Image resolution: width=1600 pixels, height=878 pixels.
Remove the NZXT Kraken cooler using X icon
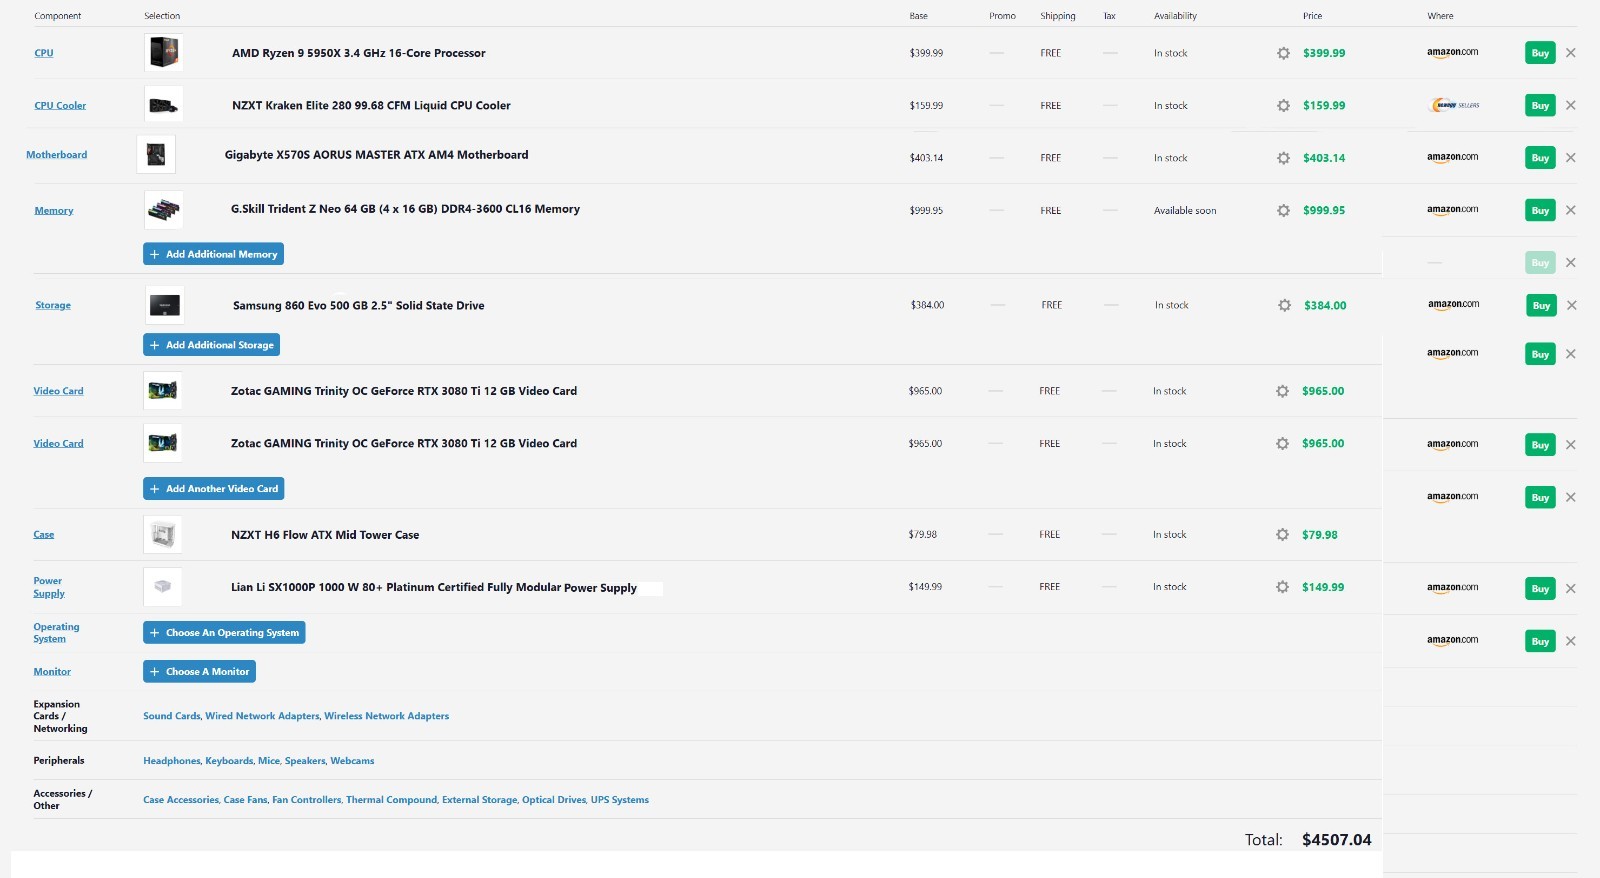tap(1570, 105)
